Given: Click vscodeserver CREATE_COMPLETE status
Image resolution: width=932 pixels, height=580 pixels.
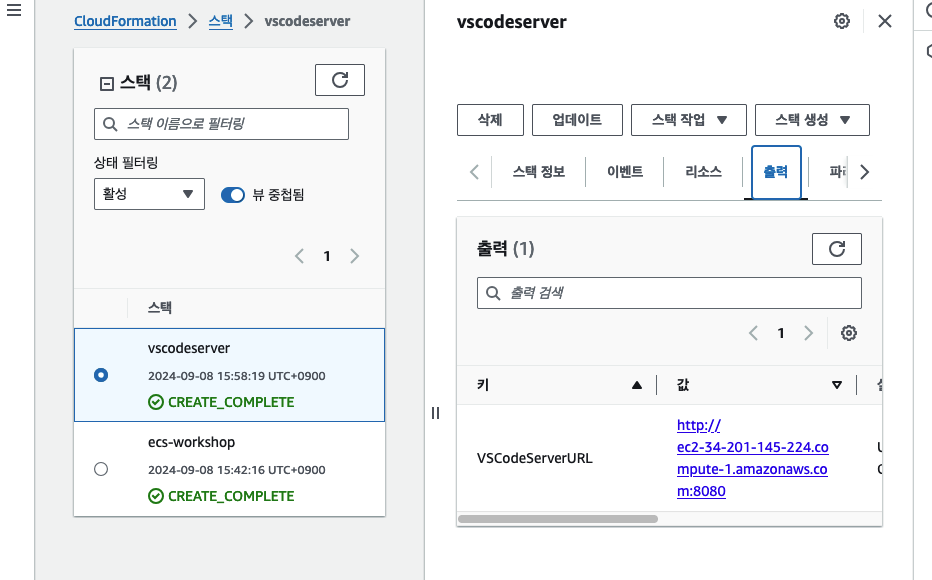Looking at the screenshot, I should click(x=221, y=402).
